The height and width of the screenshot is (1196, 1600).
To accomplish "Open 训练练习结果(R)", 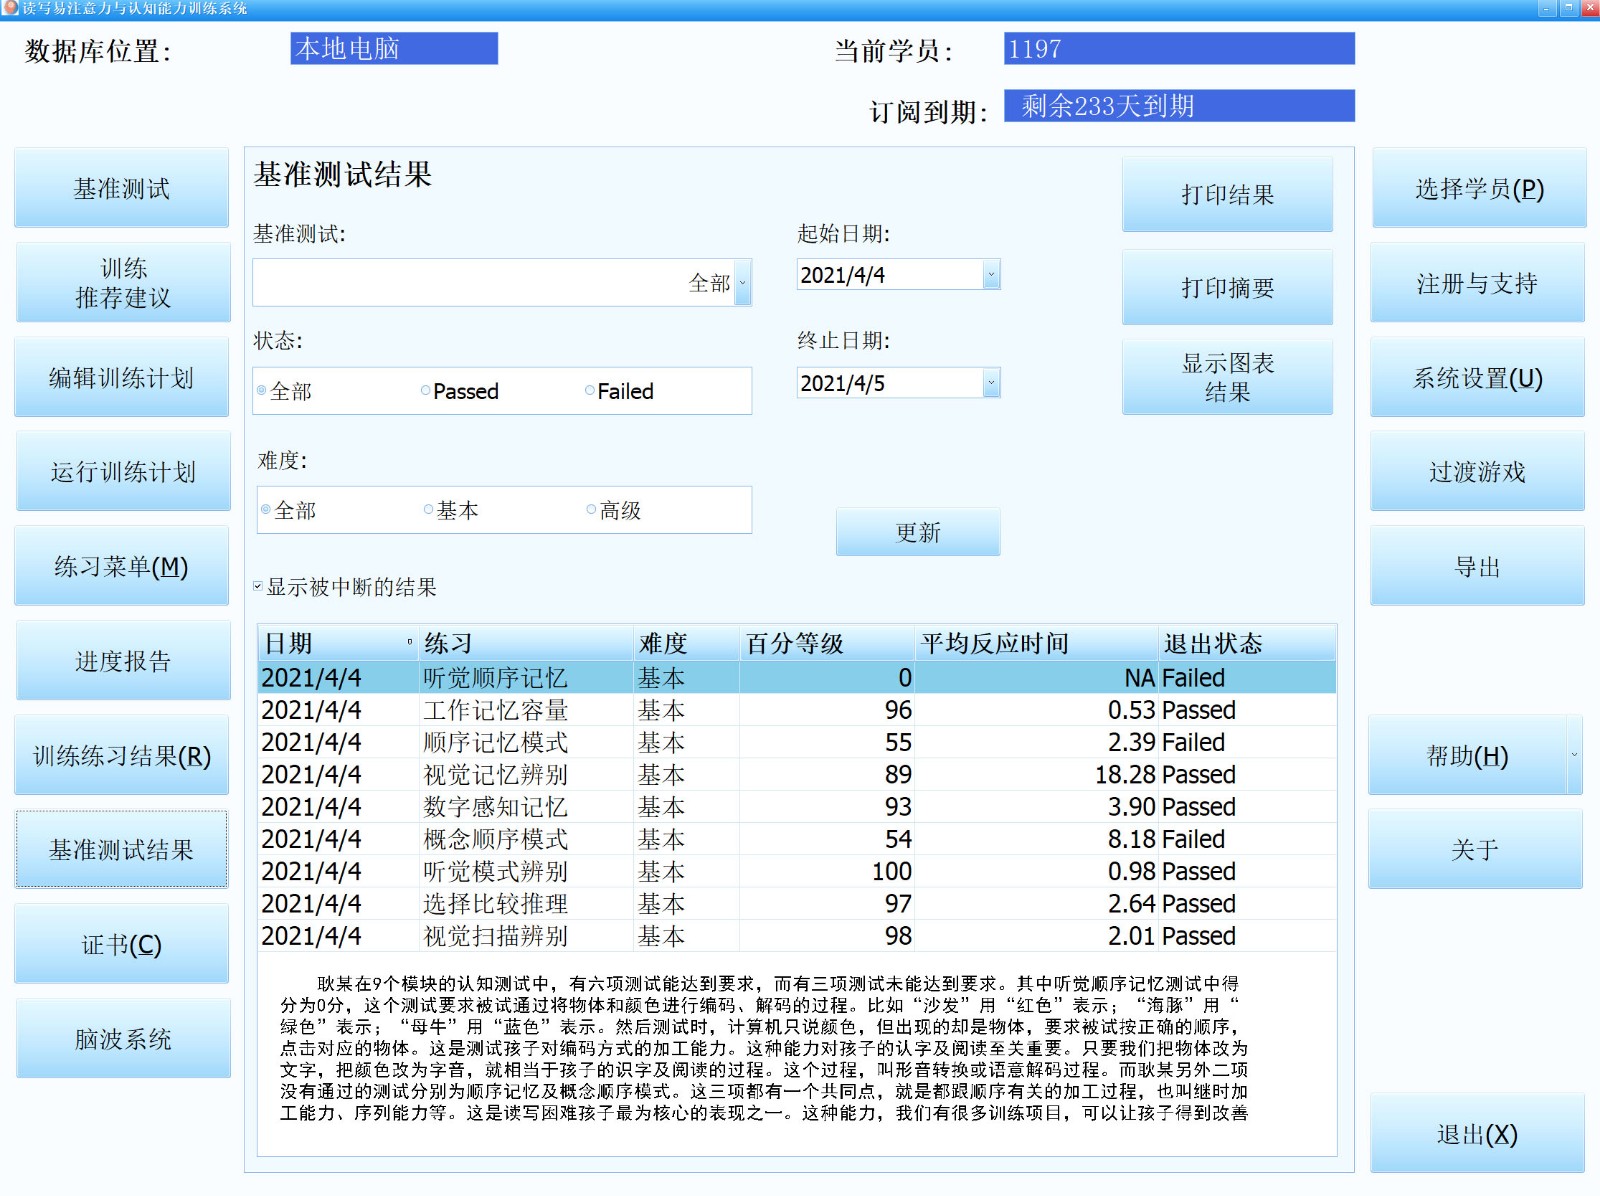I will 122,755.
